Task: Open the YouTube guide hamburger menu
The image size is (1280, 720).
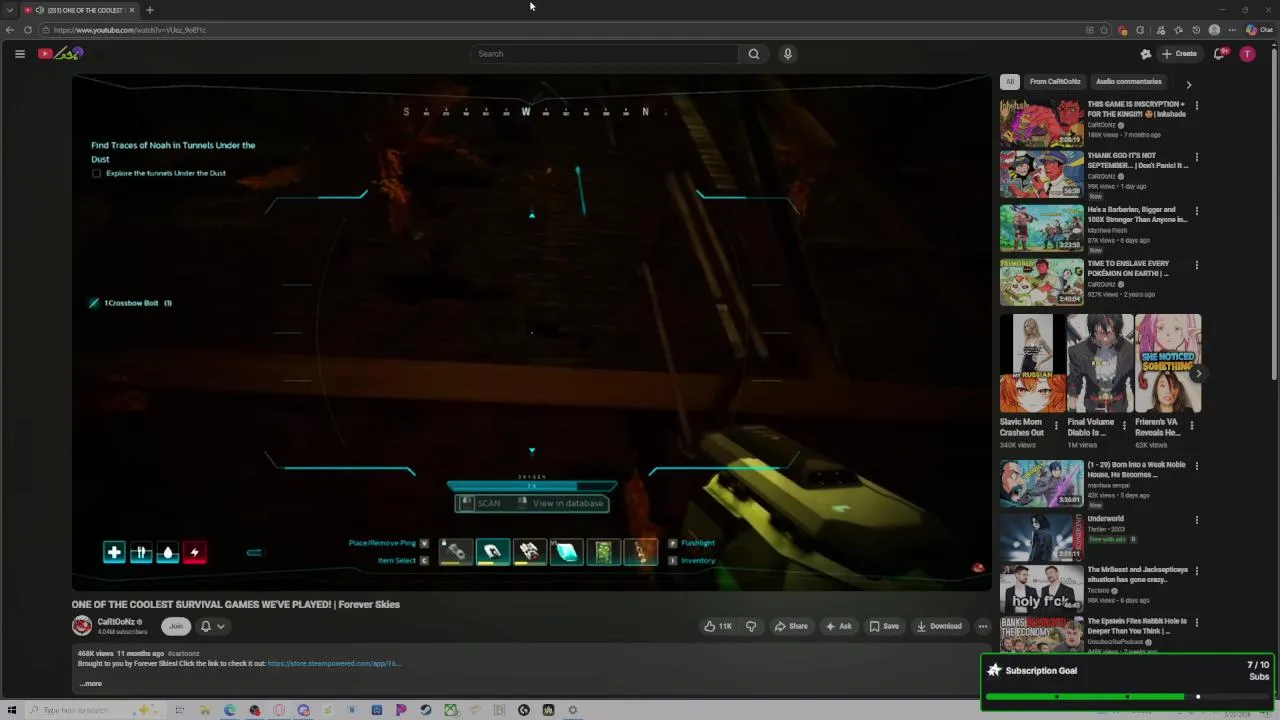Action: (x=19, y=54)
